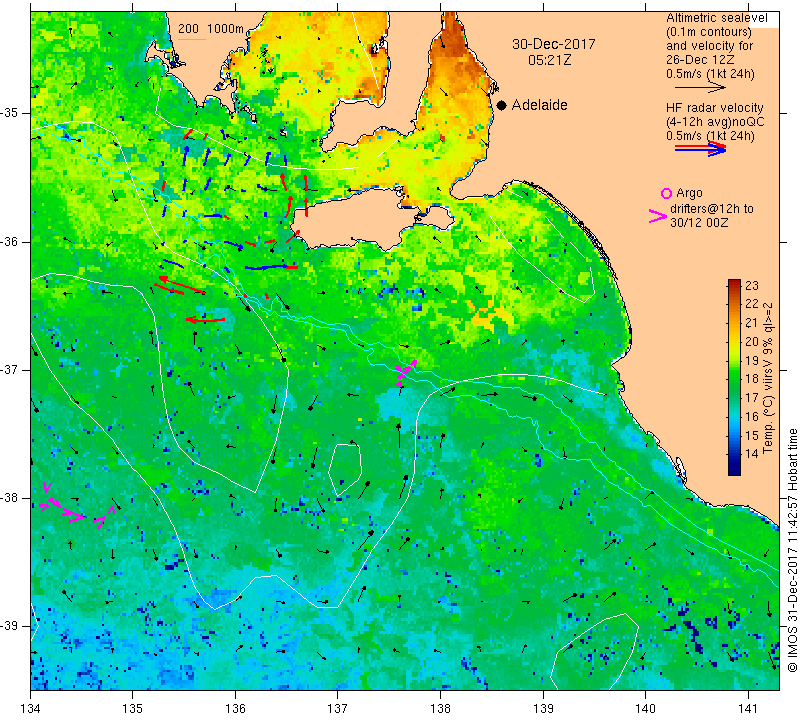Click the 'HF radar velocity' legend heading
The image size is (800, 720).
(x=715, y=108)
